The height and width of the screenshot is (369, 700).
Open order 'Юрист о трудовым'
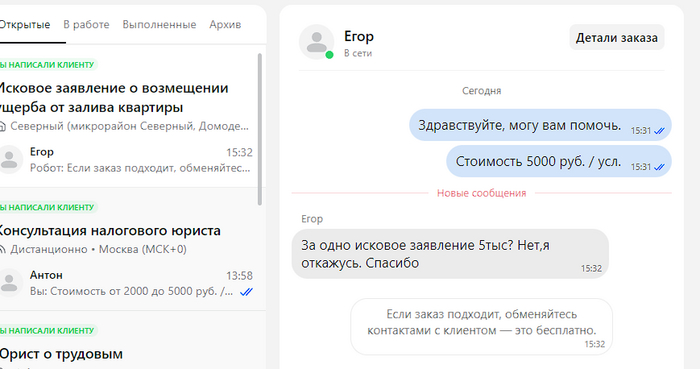[x=61, y=354]
